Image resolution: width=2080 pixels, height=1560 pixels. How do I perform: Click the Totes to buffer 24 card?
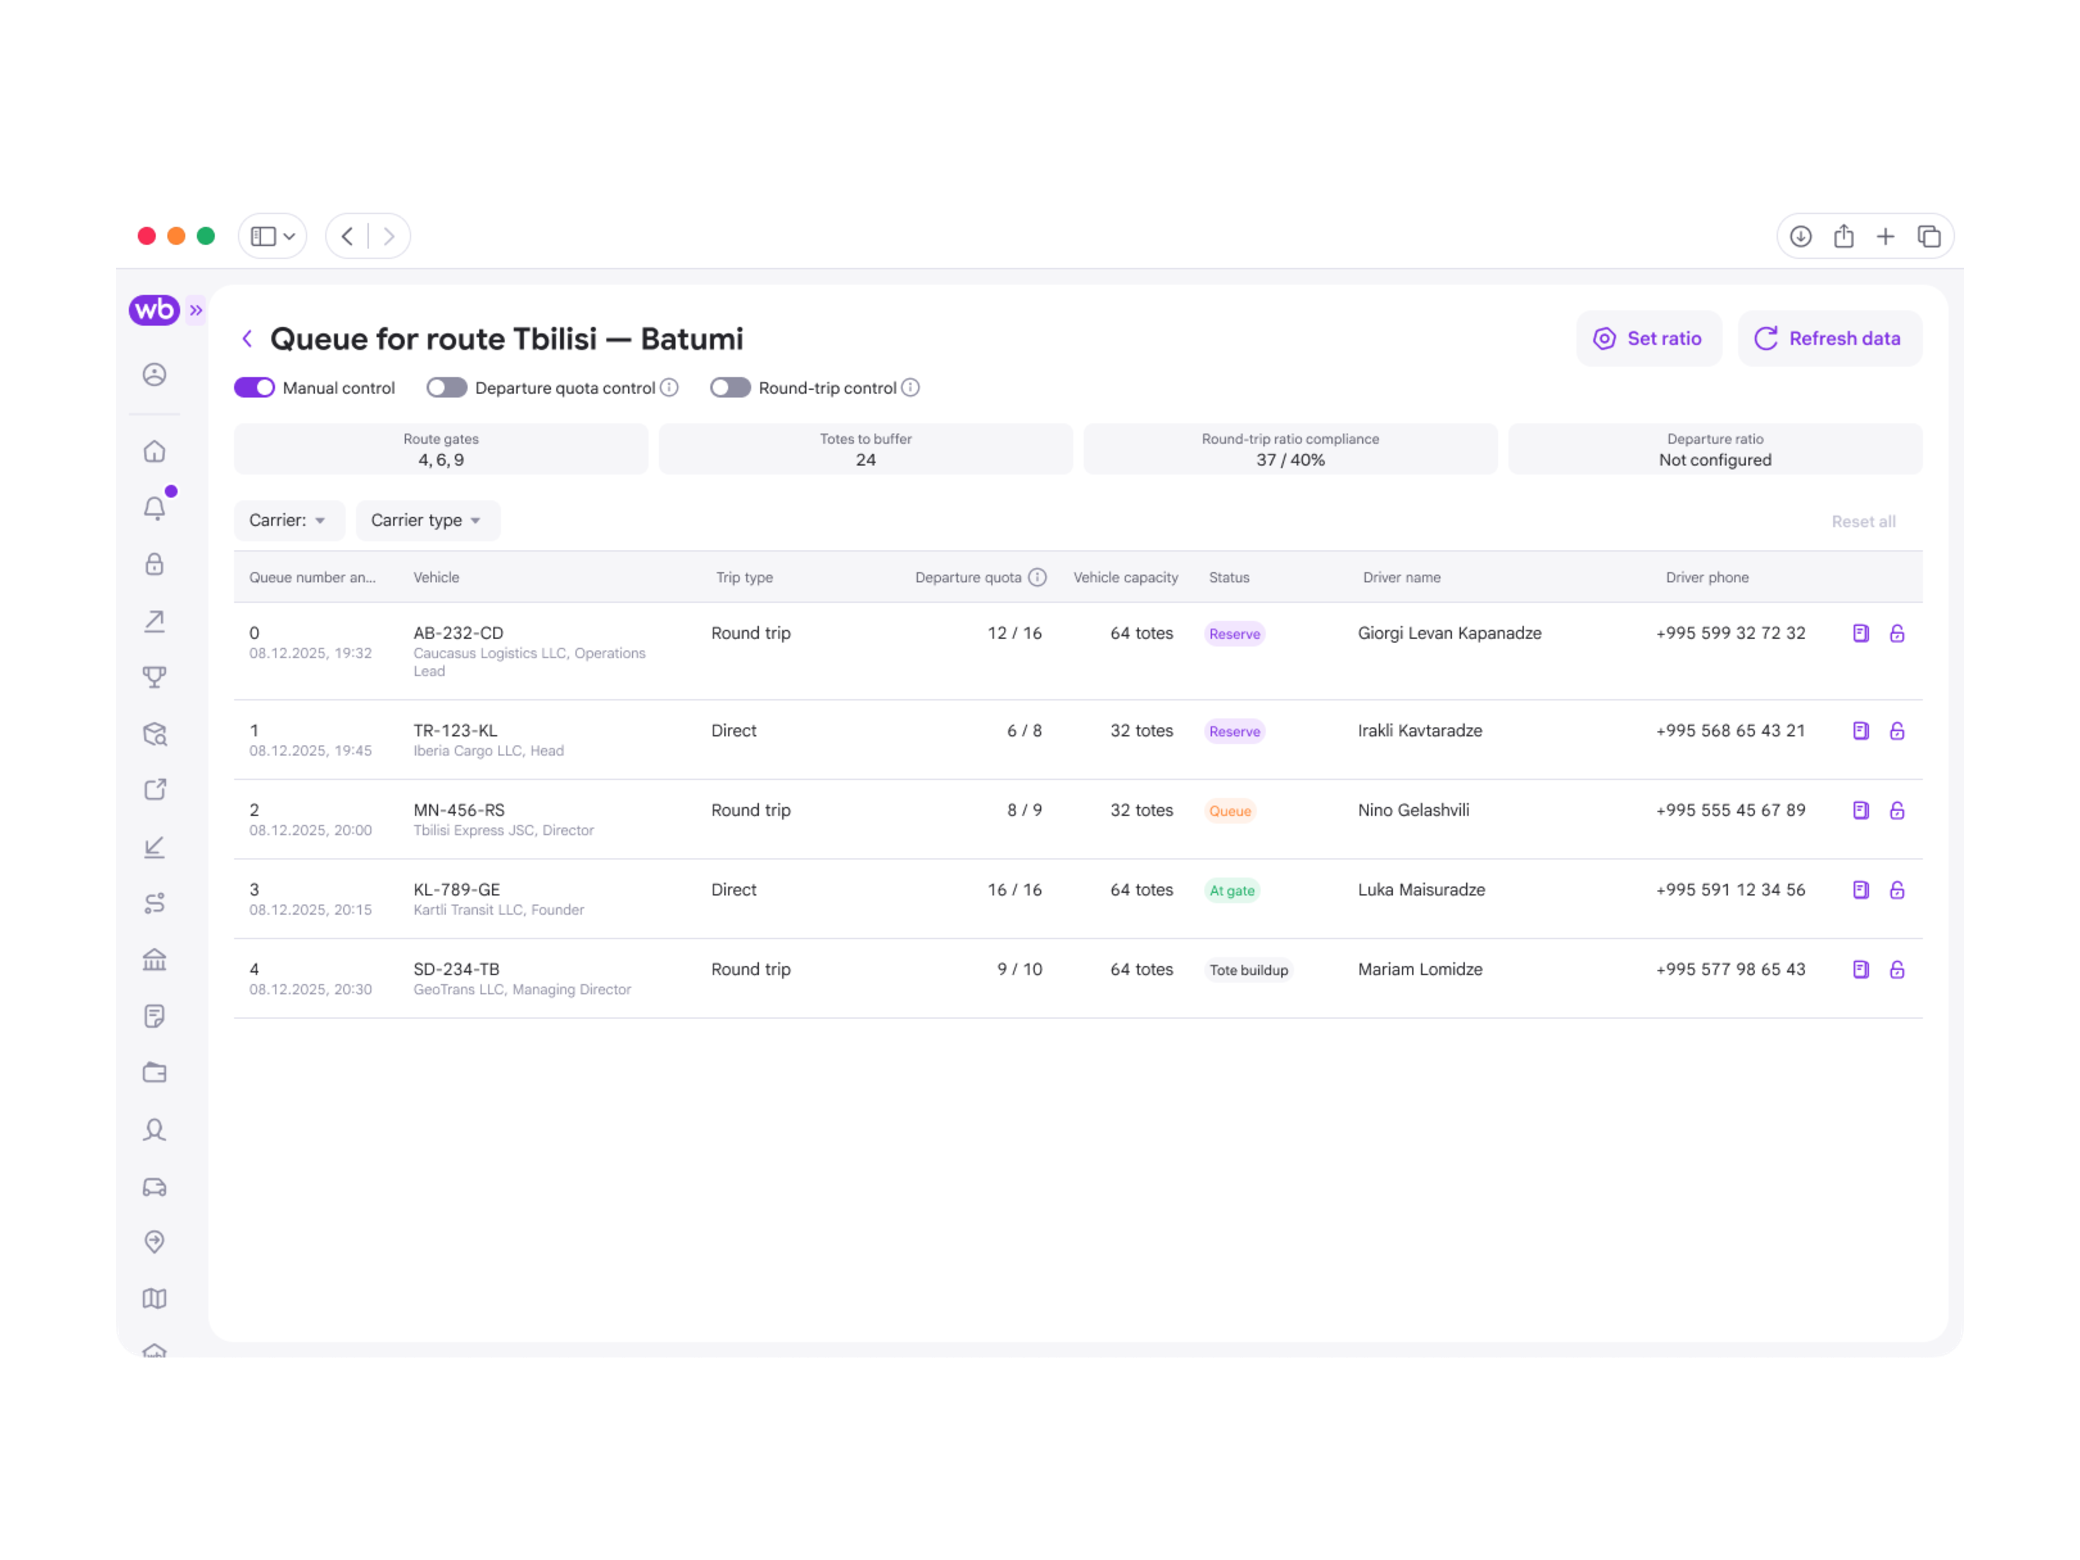coord(866,449)
